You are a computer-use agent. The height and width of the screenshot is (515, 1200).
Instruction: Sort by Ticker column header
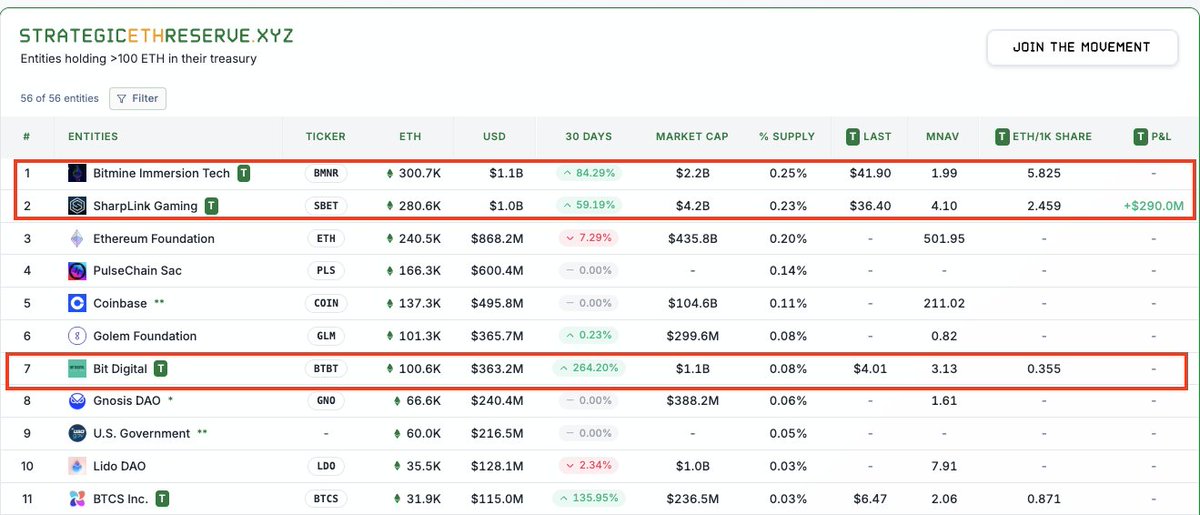pos(325,136)
